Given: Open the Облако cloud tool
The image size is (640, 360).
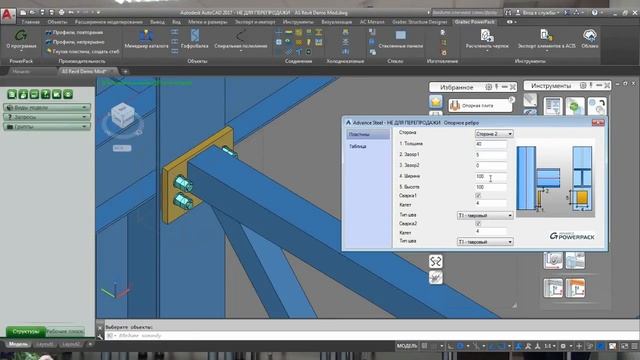Looking at the screenshot, I should 590,39.
